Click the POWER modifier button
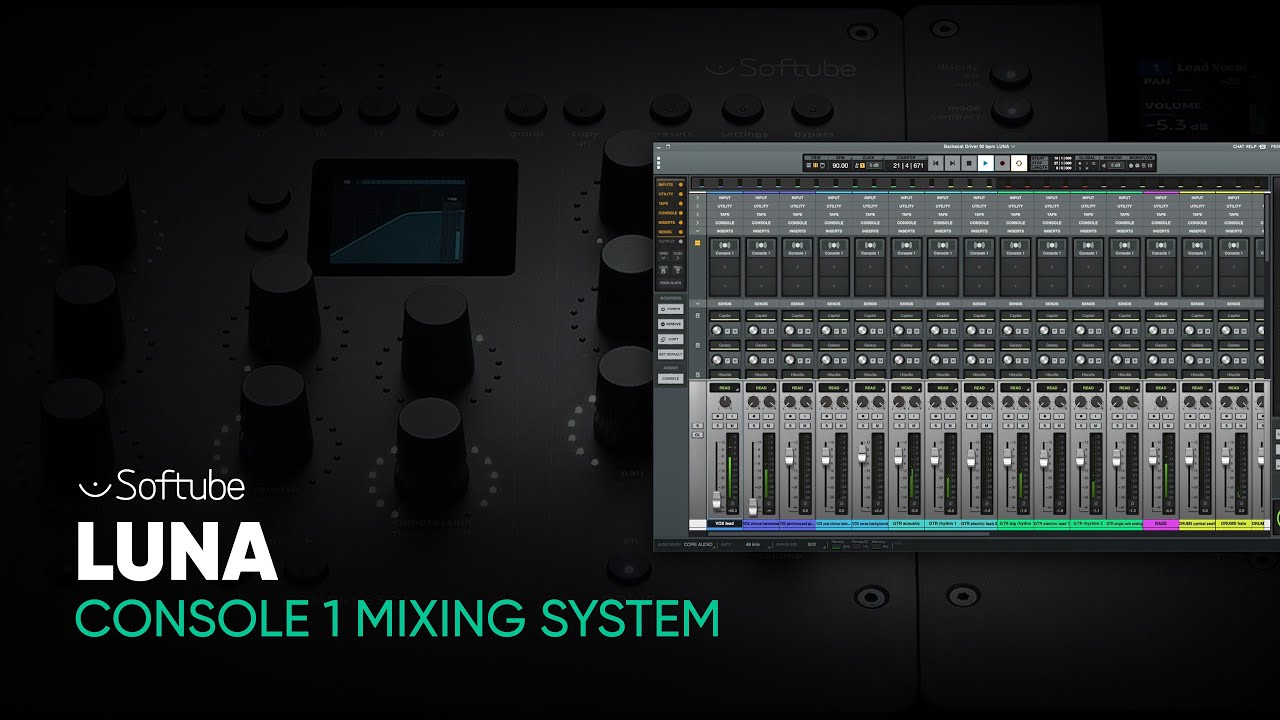Image resolution: width=1280 pixels, height=720 pixels. (x=671, y=309)
